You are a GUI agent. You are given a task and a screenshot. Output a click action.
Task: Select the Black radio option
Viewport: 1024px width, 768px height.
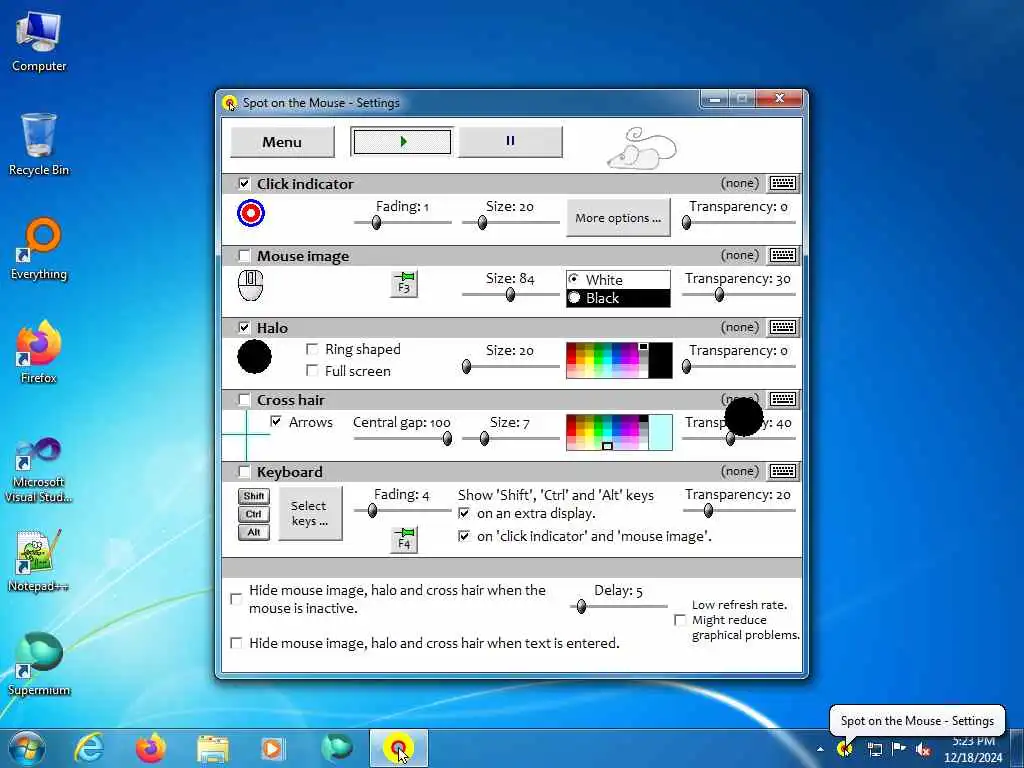click(574, 298)
